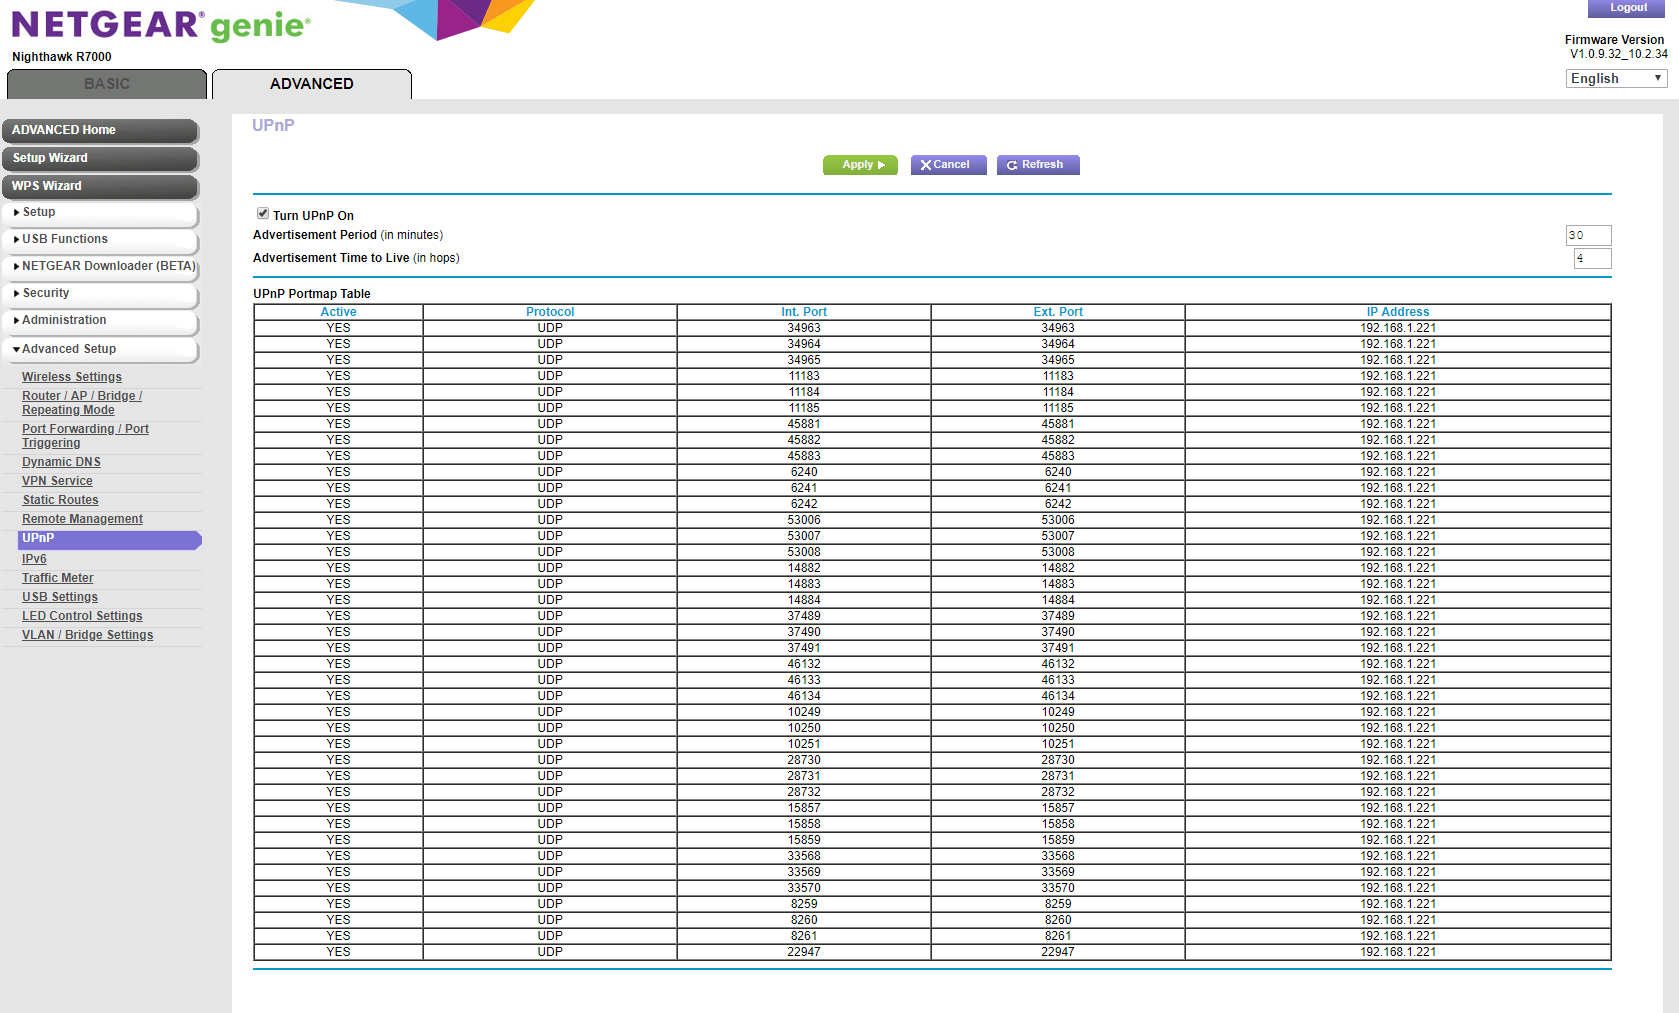Screen dimensions: 1679x1013
Task: Click the Firmware Version label
Action: point(1614,40)
